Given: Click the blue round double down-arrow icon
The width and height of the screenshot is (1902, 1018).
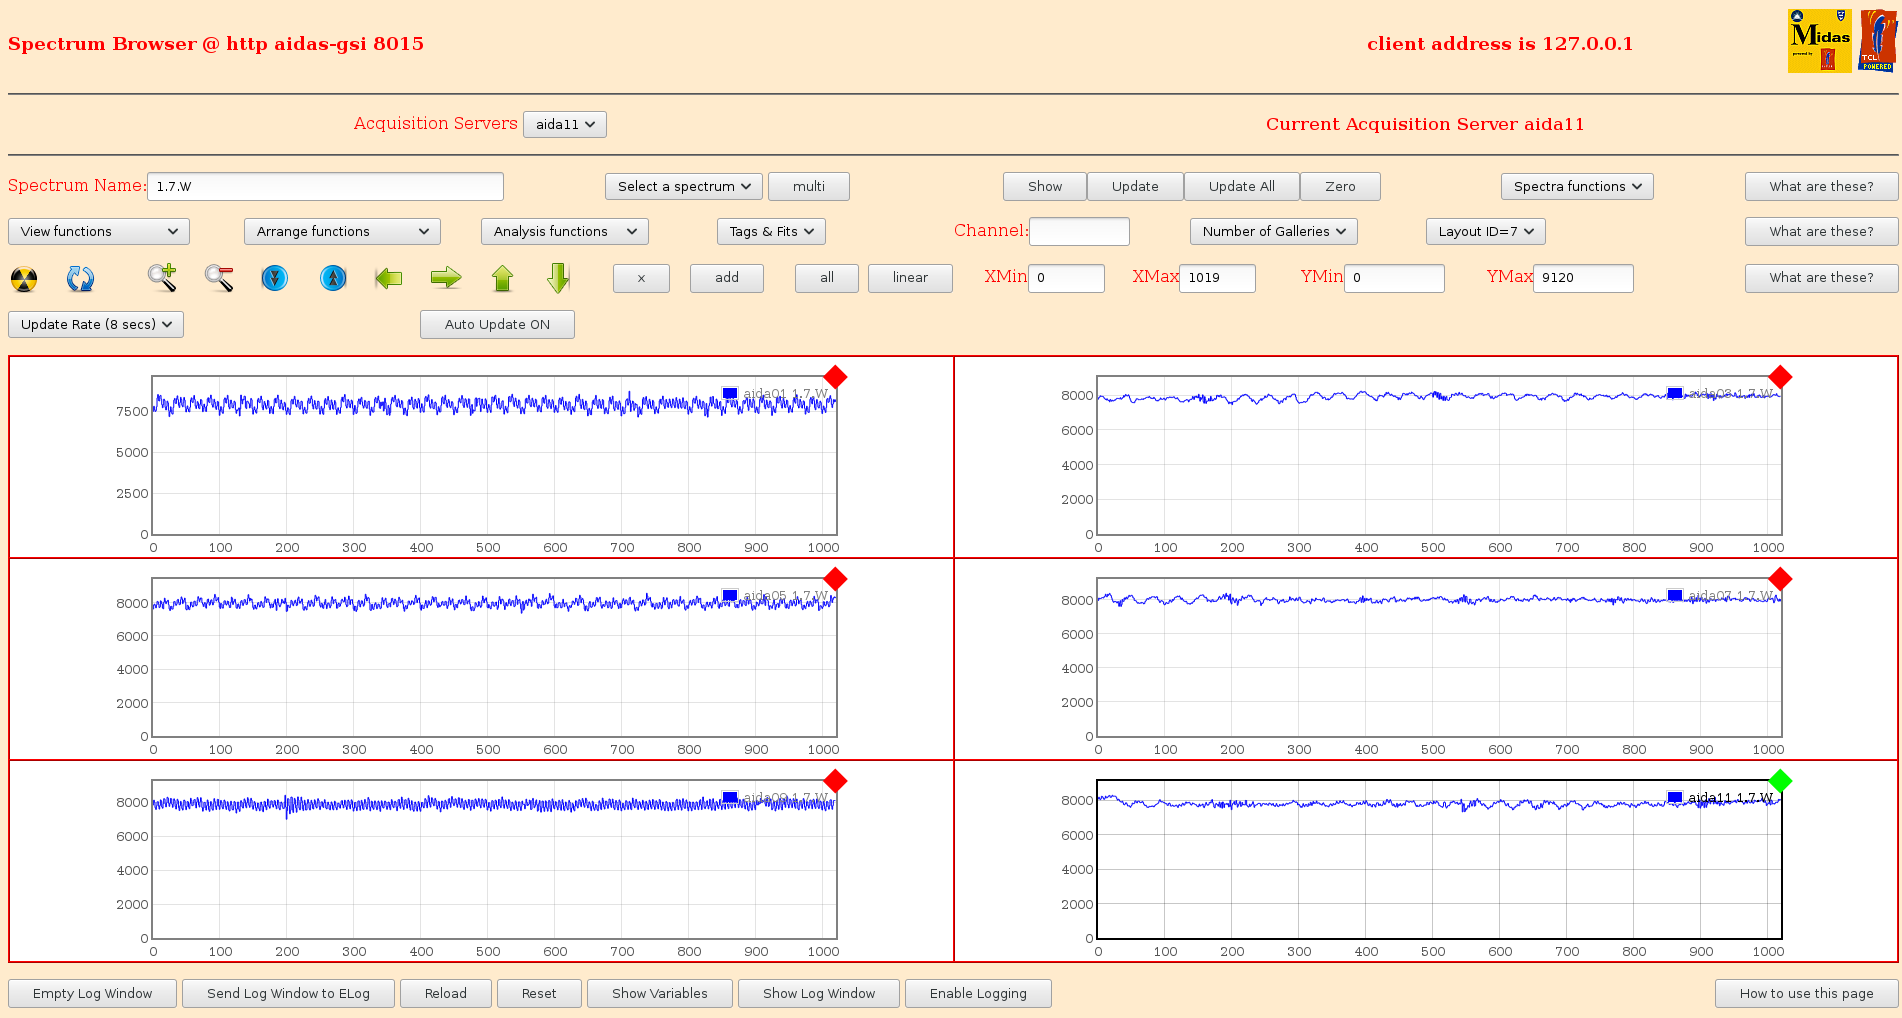Looking at the screenshot, I should pyautogui.click(x=275, y=278).
